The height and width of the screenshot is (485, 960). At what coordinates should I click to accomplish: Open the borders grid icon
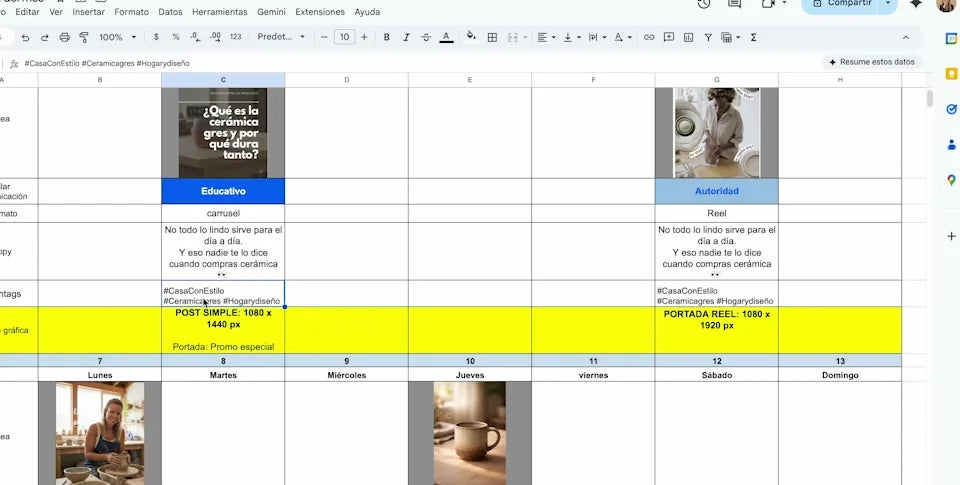492,37
